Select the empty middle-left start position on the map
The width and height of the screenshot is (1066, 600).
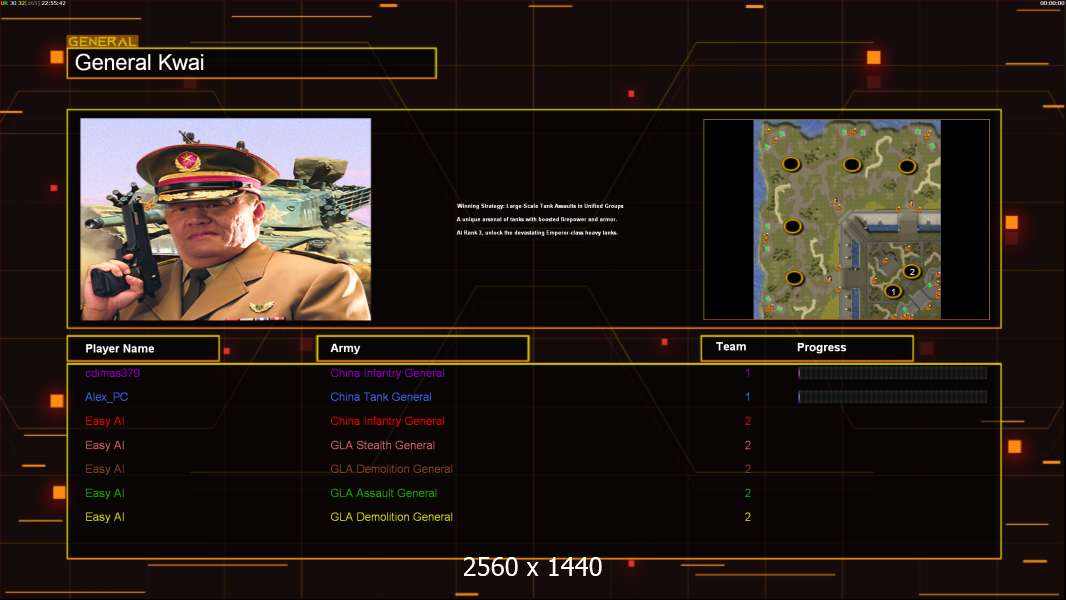point(793,226)
